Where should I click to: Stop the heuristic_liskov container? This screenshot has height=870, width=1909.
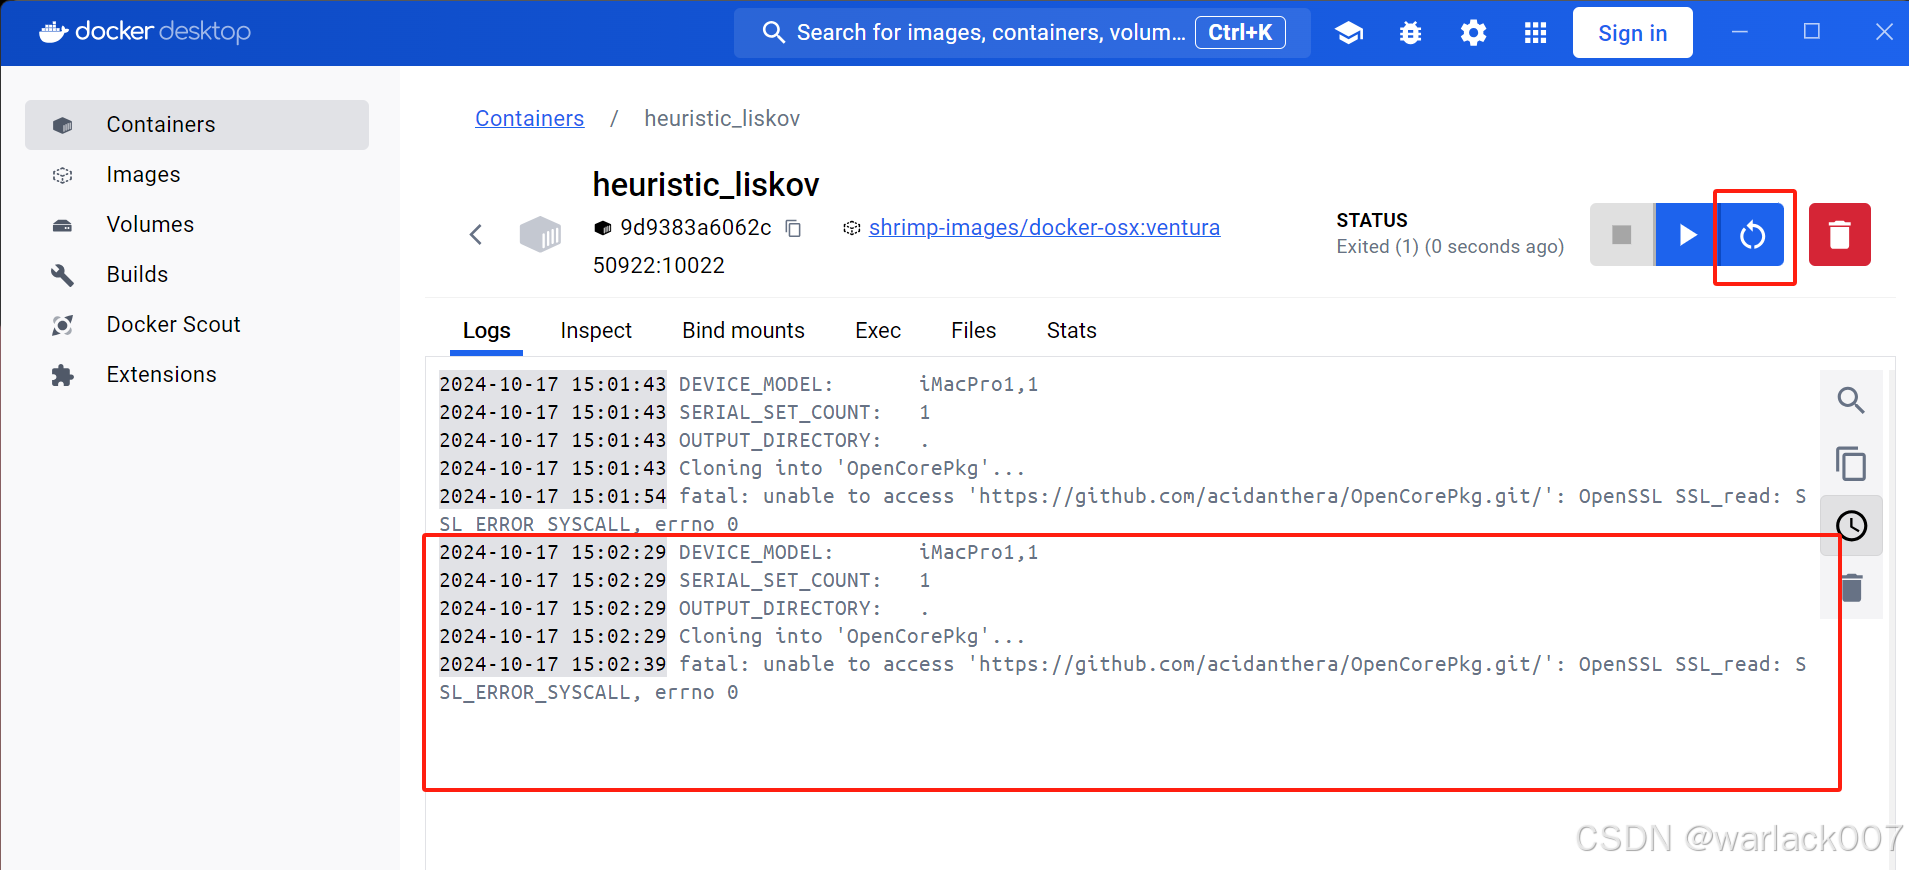1622,234
